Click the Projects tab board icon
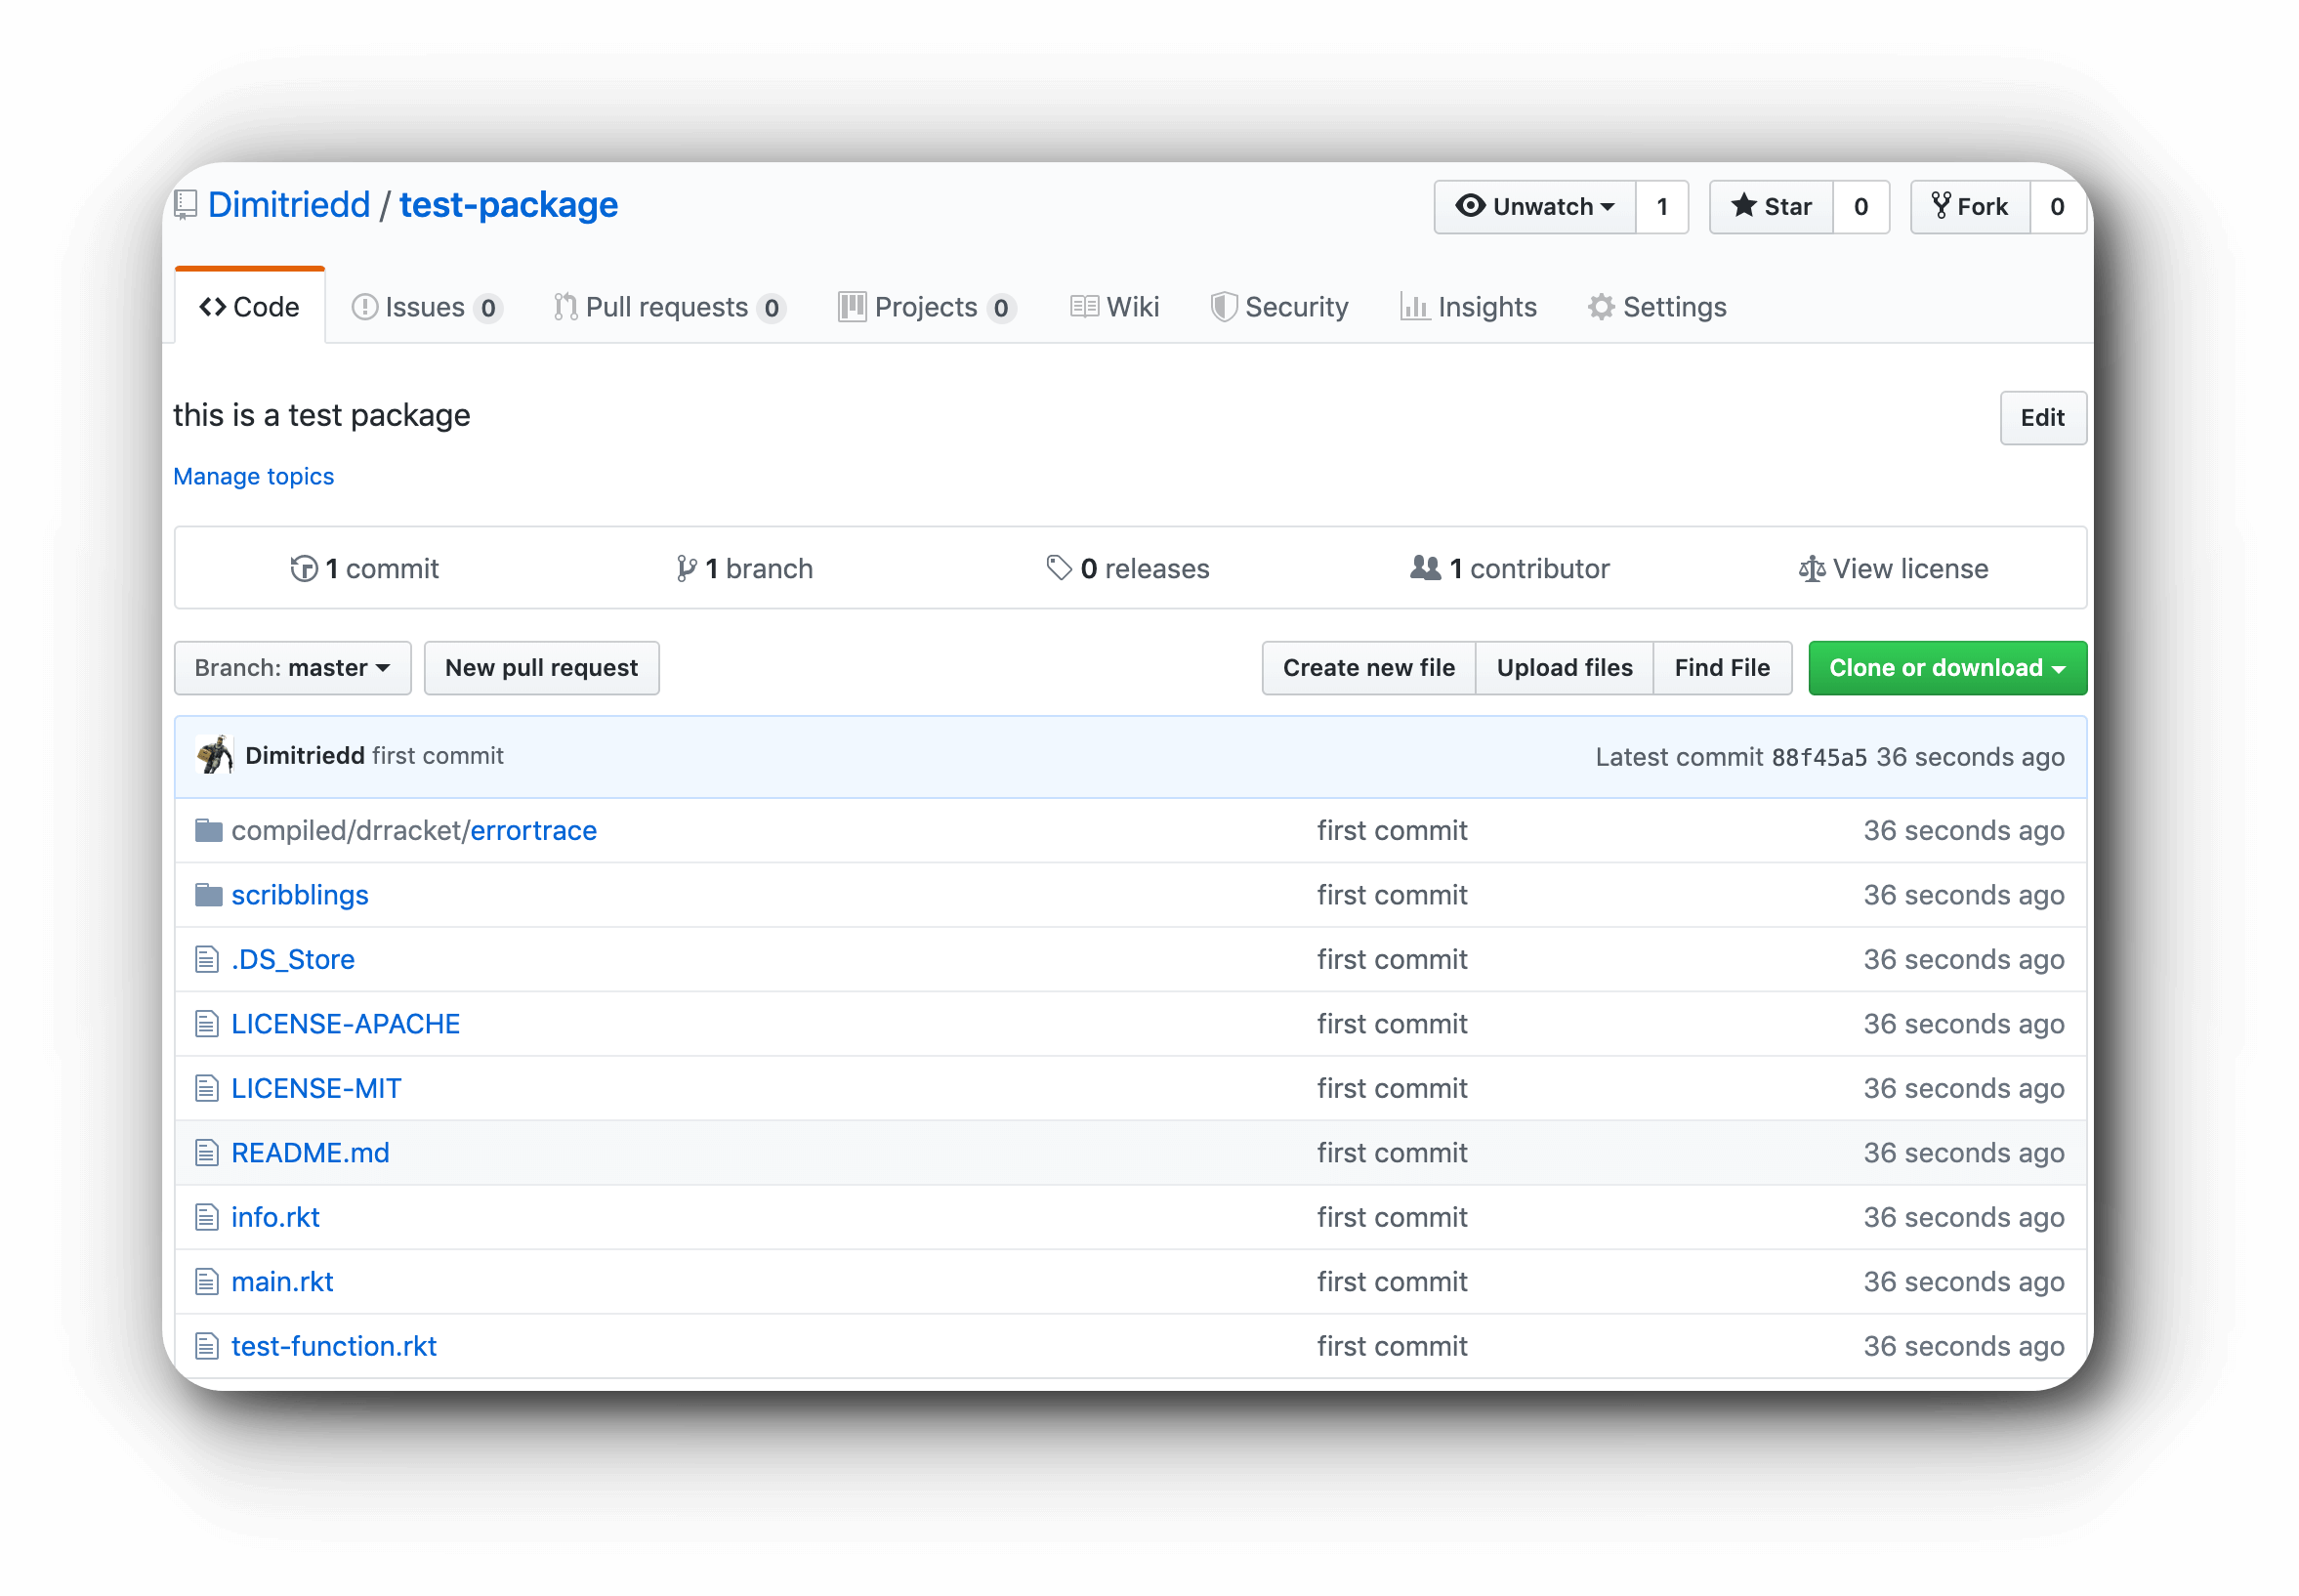This screenshot has height=1596, width=2299. click(852, 307)
